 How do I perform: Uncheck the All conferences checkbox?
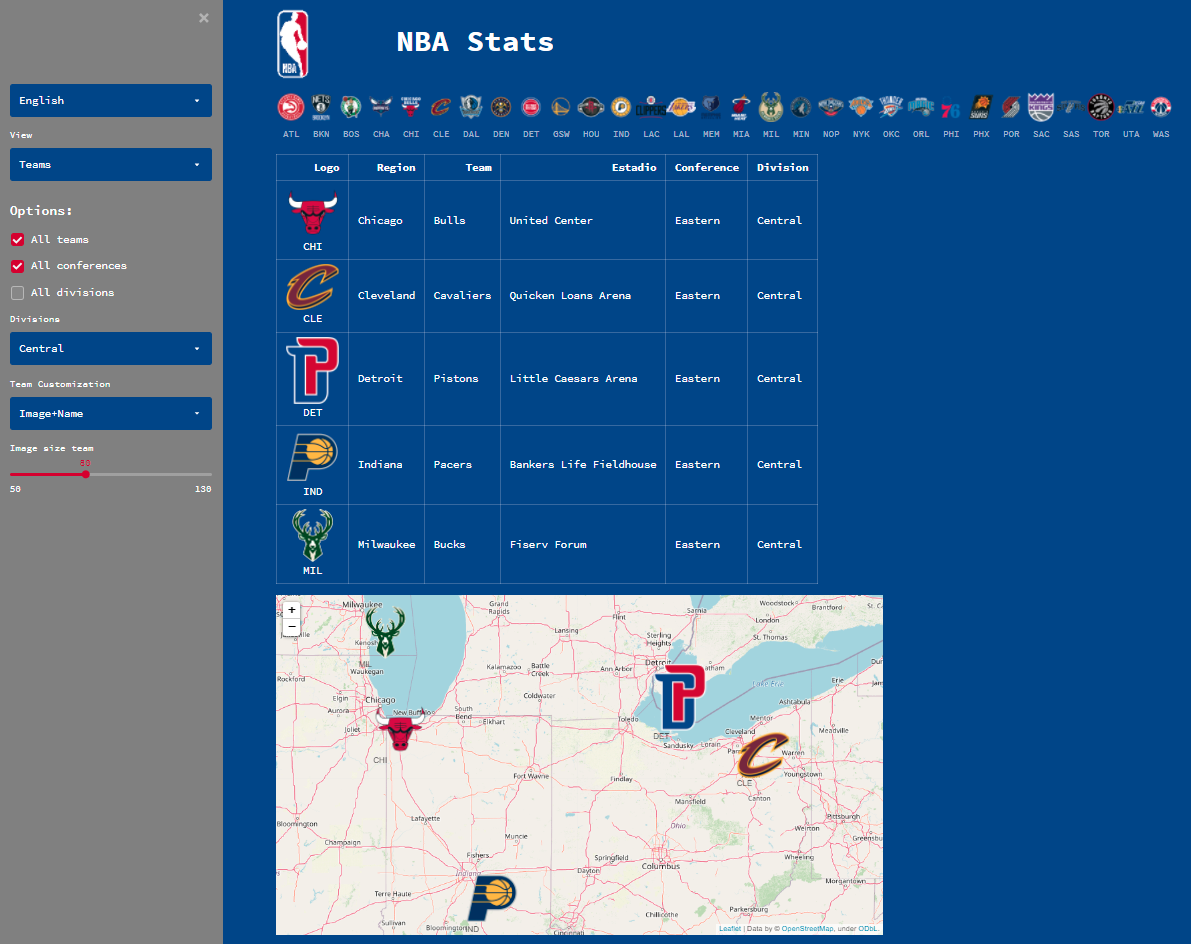click(17, 267)
